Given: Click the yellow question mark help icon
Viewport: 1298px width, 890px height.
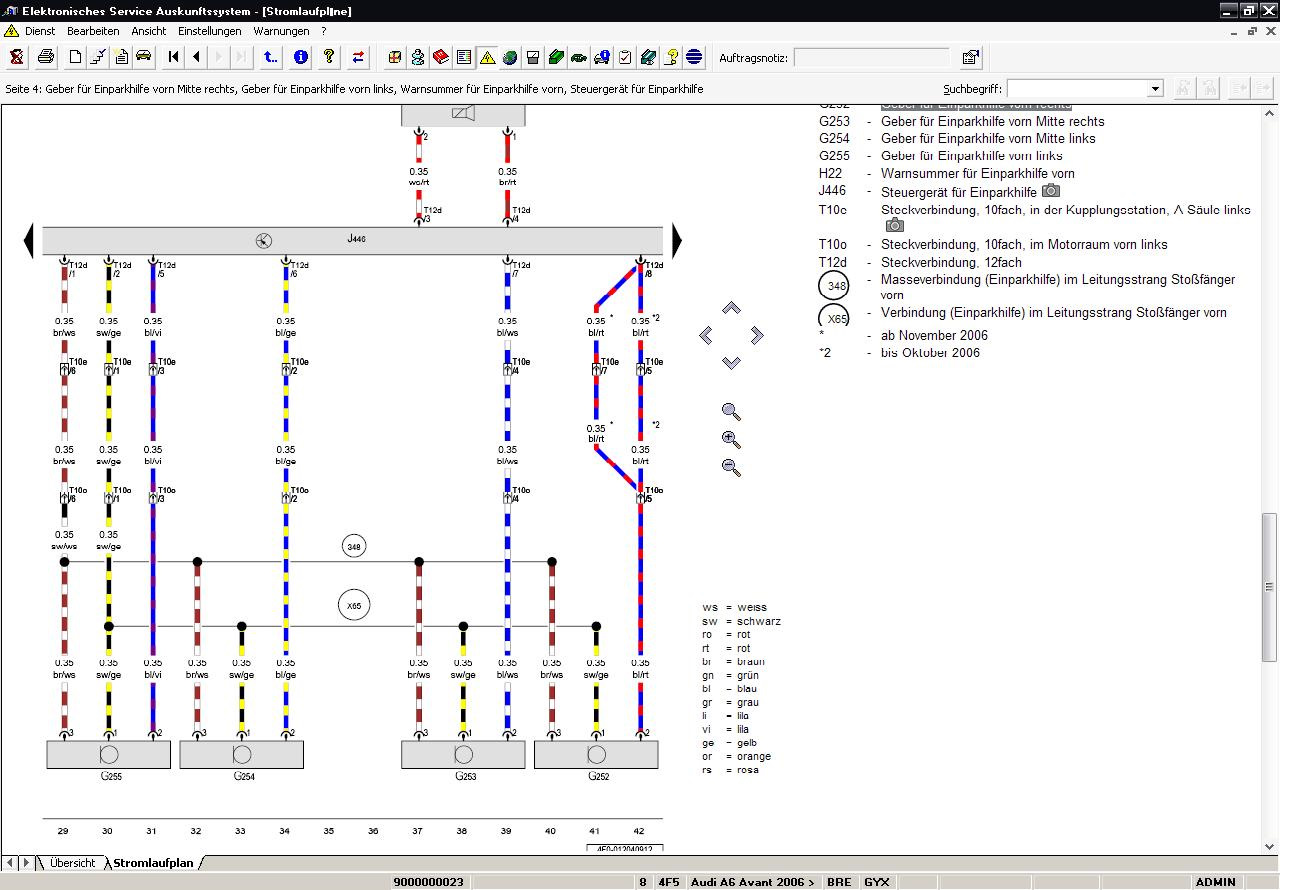Looking at the screenshot, I should coord(328,57).
